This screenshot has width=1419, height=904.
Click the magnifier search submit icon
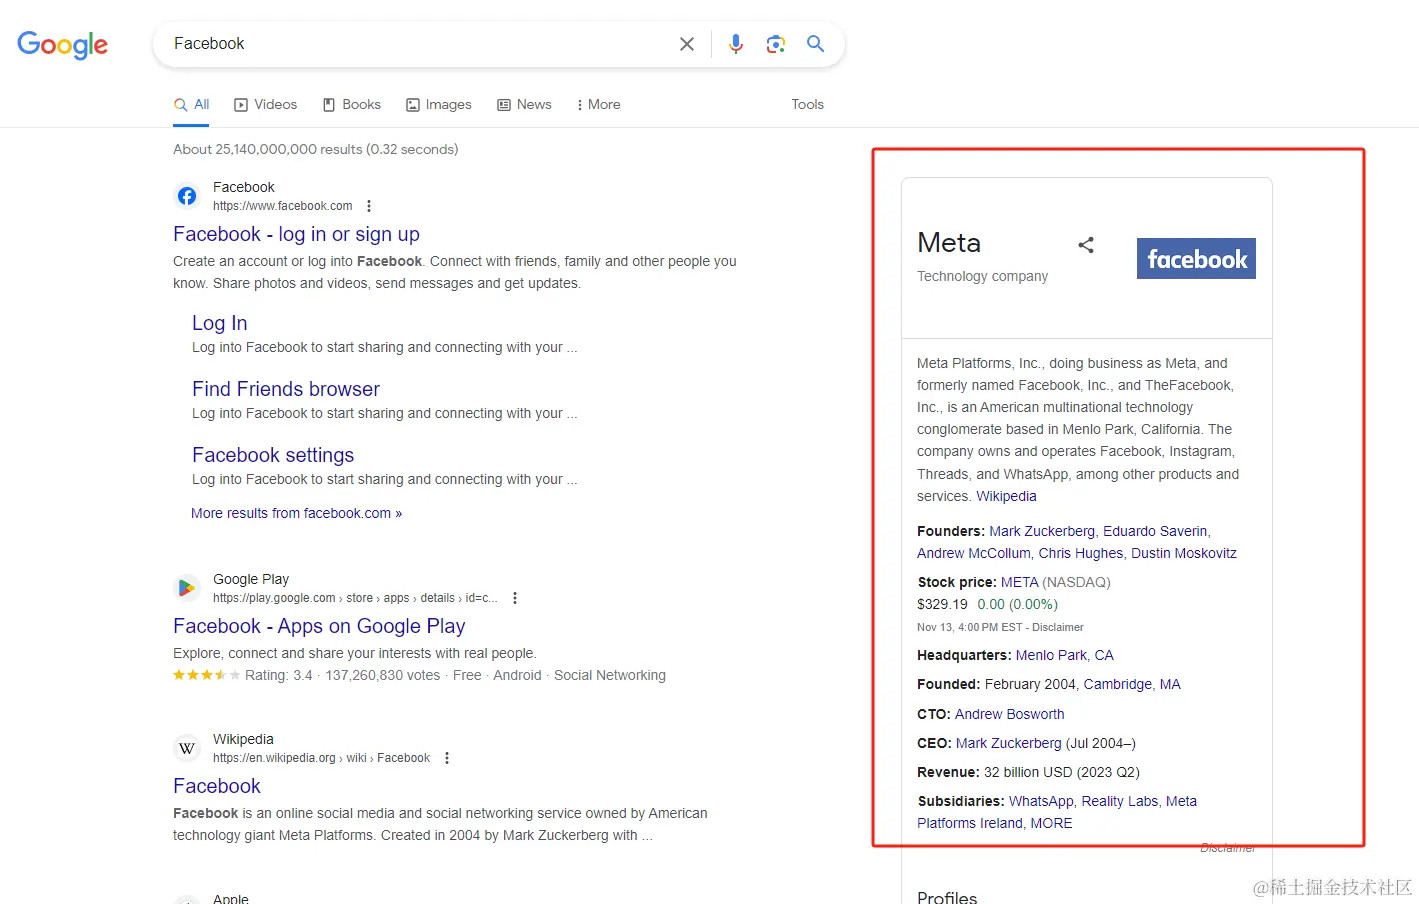(816, 44)
